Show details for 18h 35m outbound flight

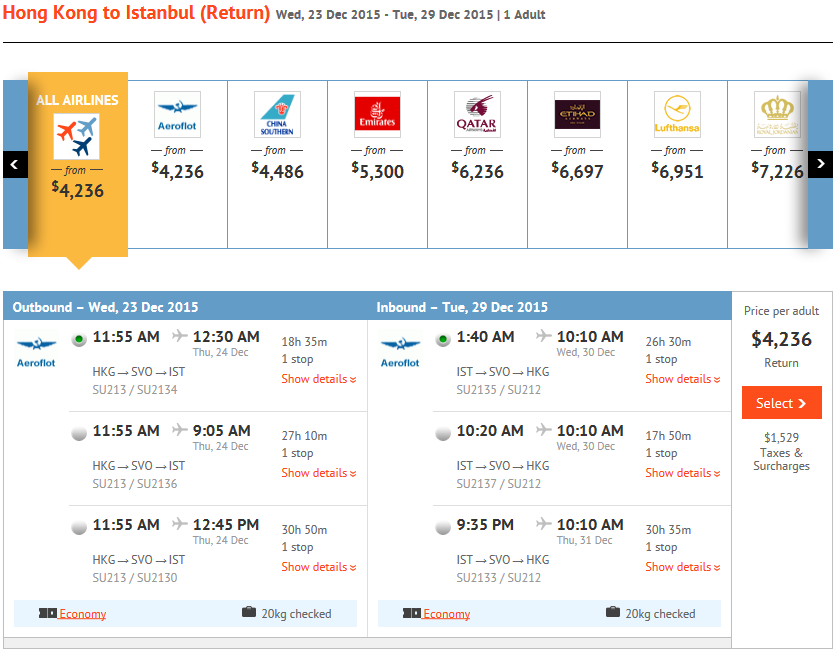(319, 379)
